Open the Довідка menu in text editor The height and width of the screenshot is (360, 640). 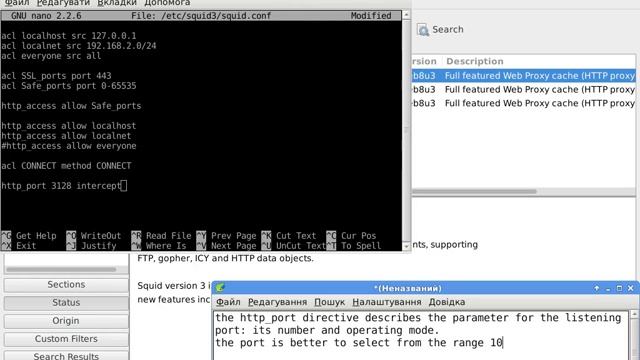point(447,302)
